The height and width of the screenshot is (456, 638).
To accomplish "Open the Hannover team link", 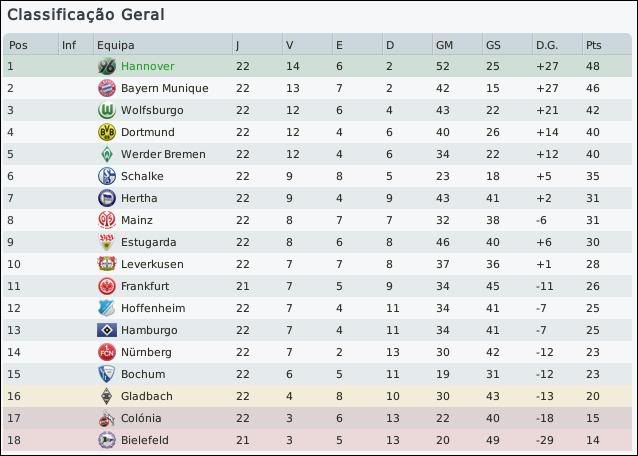I will click(x=148, y=66).
